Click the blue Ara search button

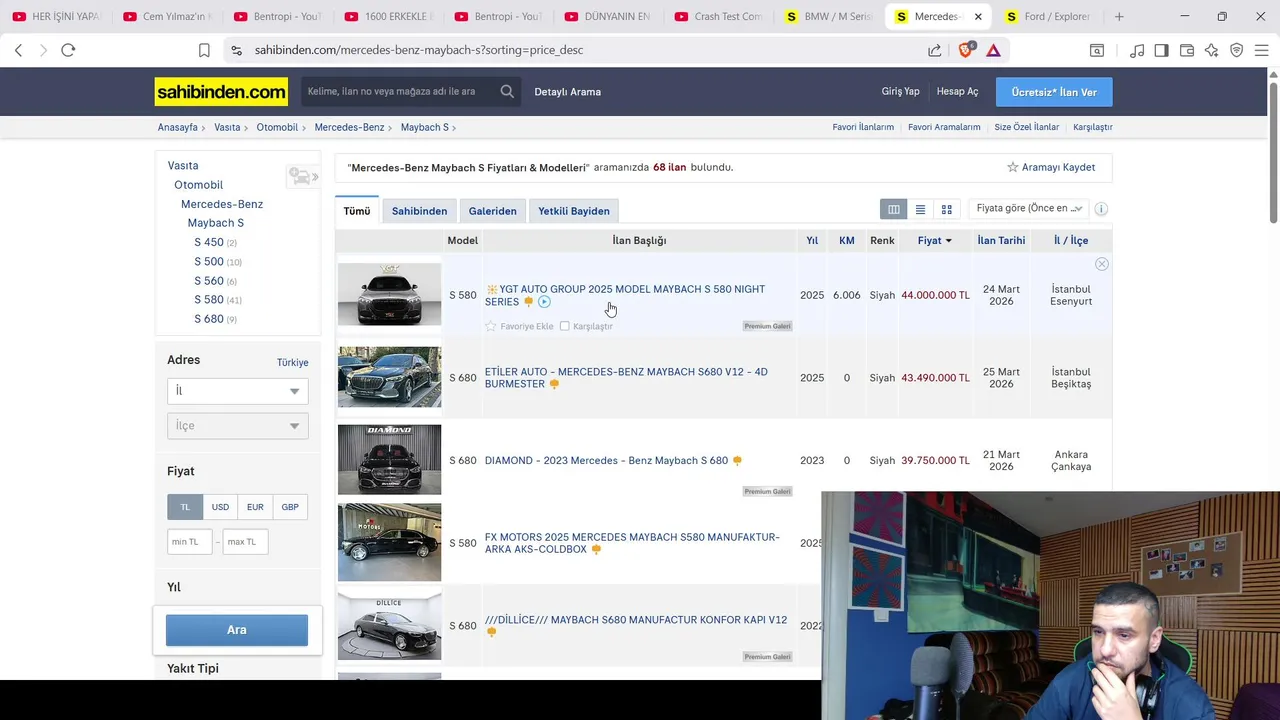237,630
